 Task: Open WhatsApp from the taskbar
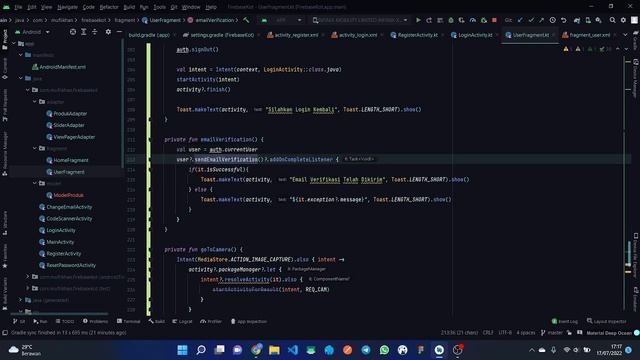[384, 350]
